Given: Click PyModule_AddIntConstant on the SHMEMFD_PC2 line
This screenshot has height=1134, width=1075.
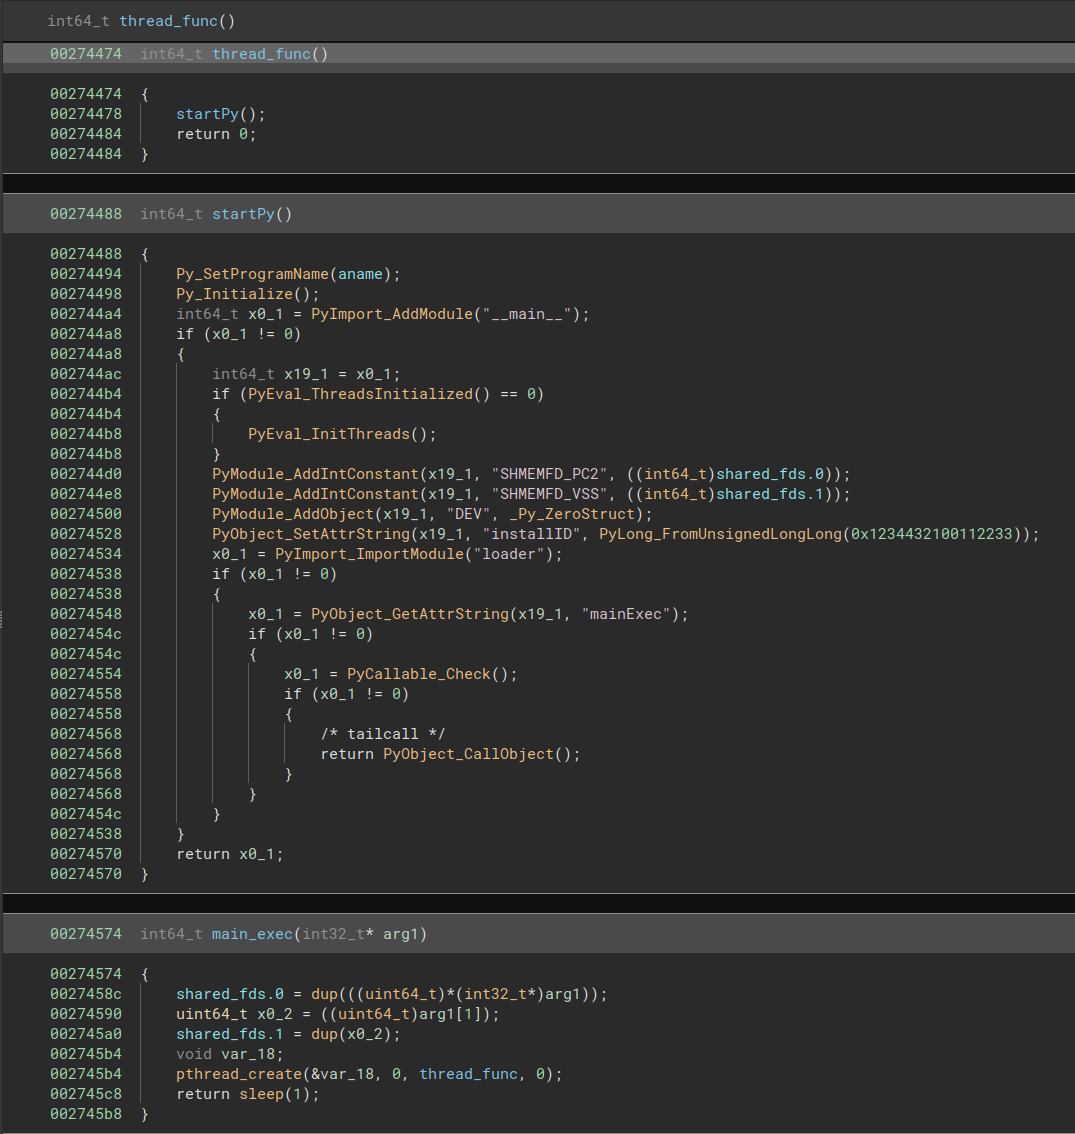Looking at the screenshot, I should click(315, 474).
